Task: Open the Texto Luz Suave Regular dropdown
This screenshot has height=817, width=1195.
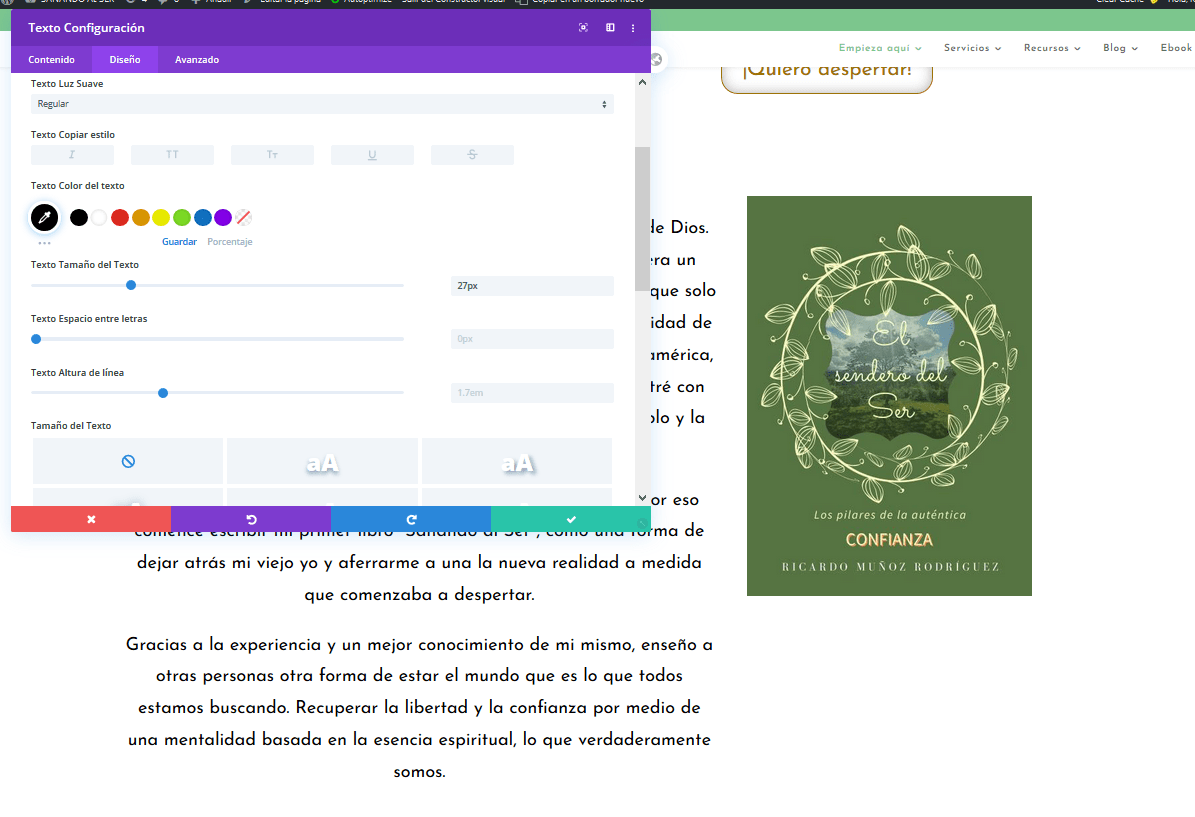Action: pos(322,104)
